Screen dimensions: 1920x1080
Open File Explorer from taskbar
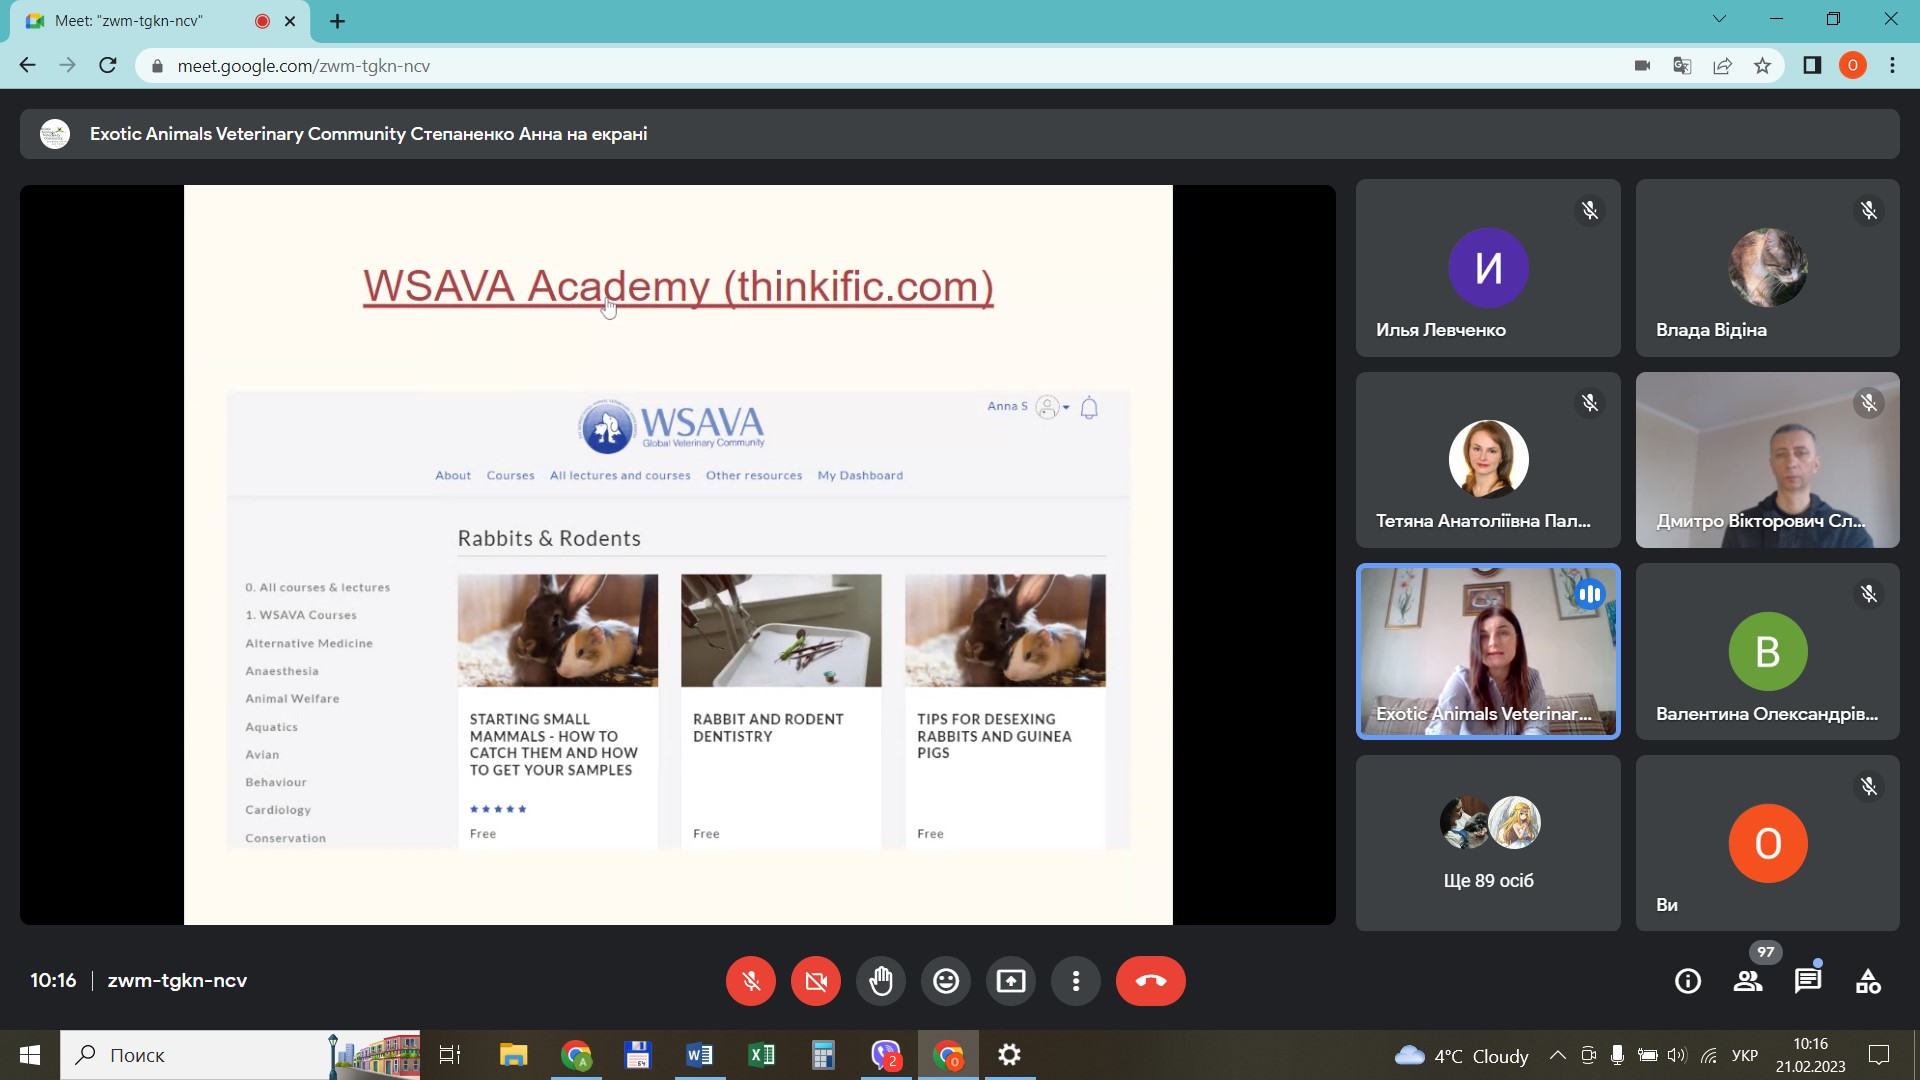click(513, 1055)
